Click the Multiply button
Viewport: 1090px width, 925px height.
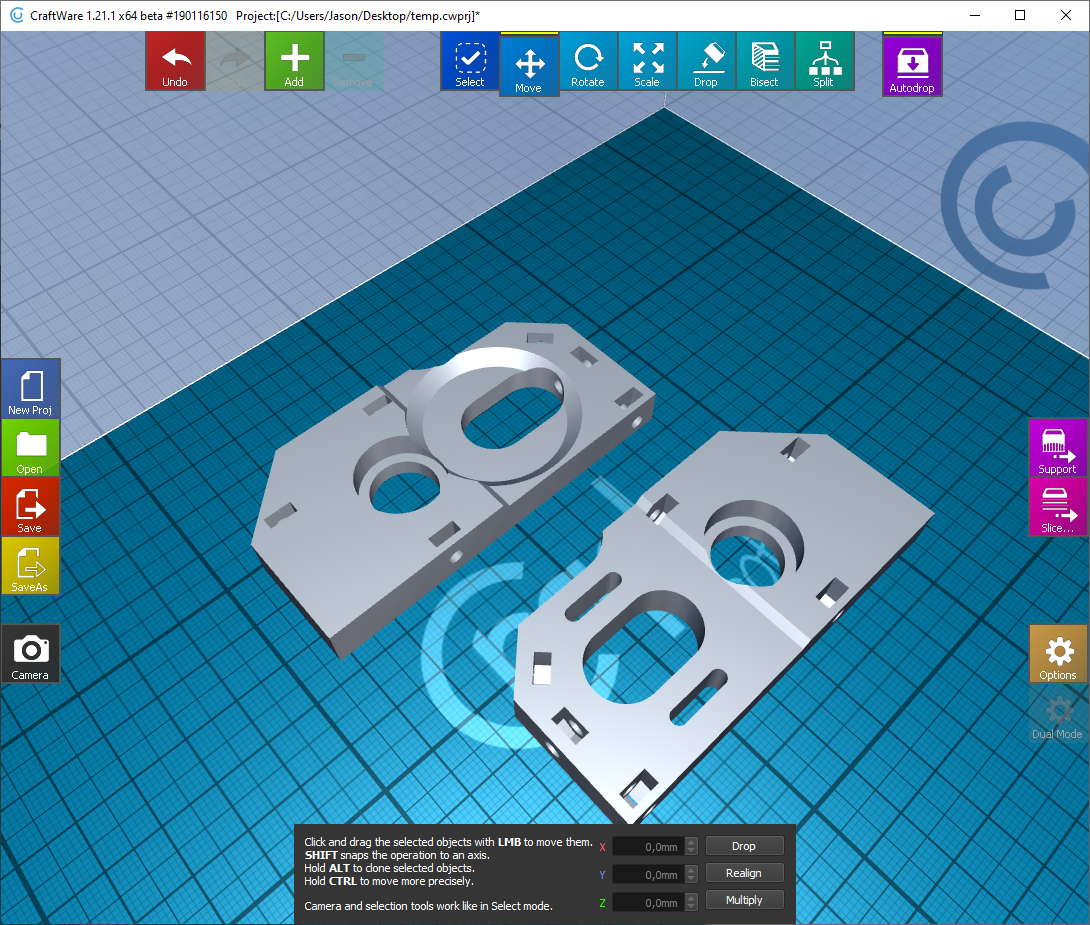(744, 899)
